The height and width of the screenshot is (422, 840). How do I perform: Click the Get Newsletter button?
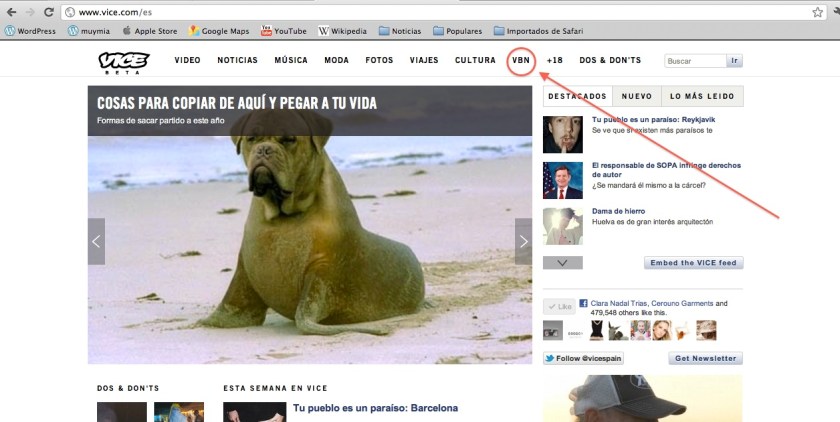pos(705,358)
